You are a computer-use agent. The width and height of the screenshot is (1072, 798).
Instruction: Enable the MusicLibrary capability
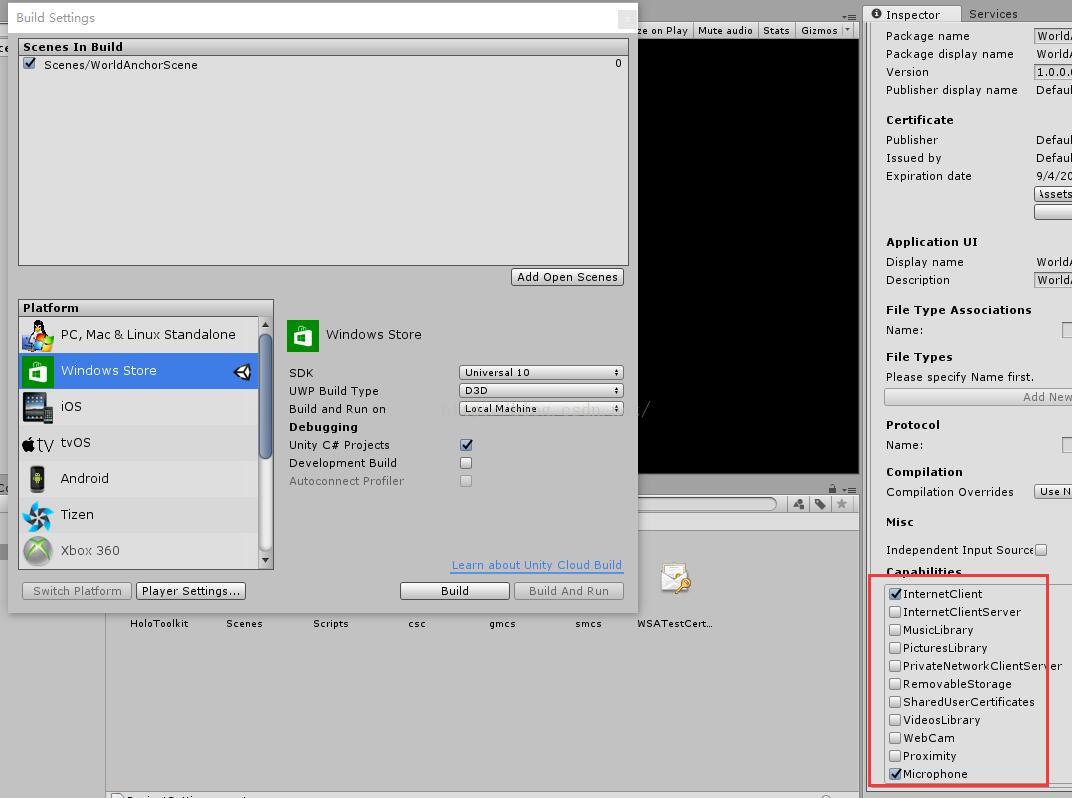coord(895,630)
